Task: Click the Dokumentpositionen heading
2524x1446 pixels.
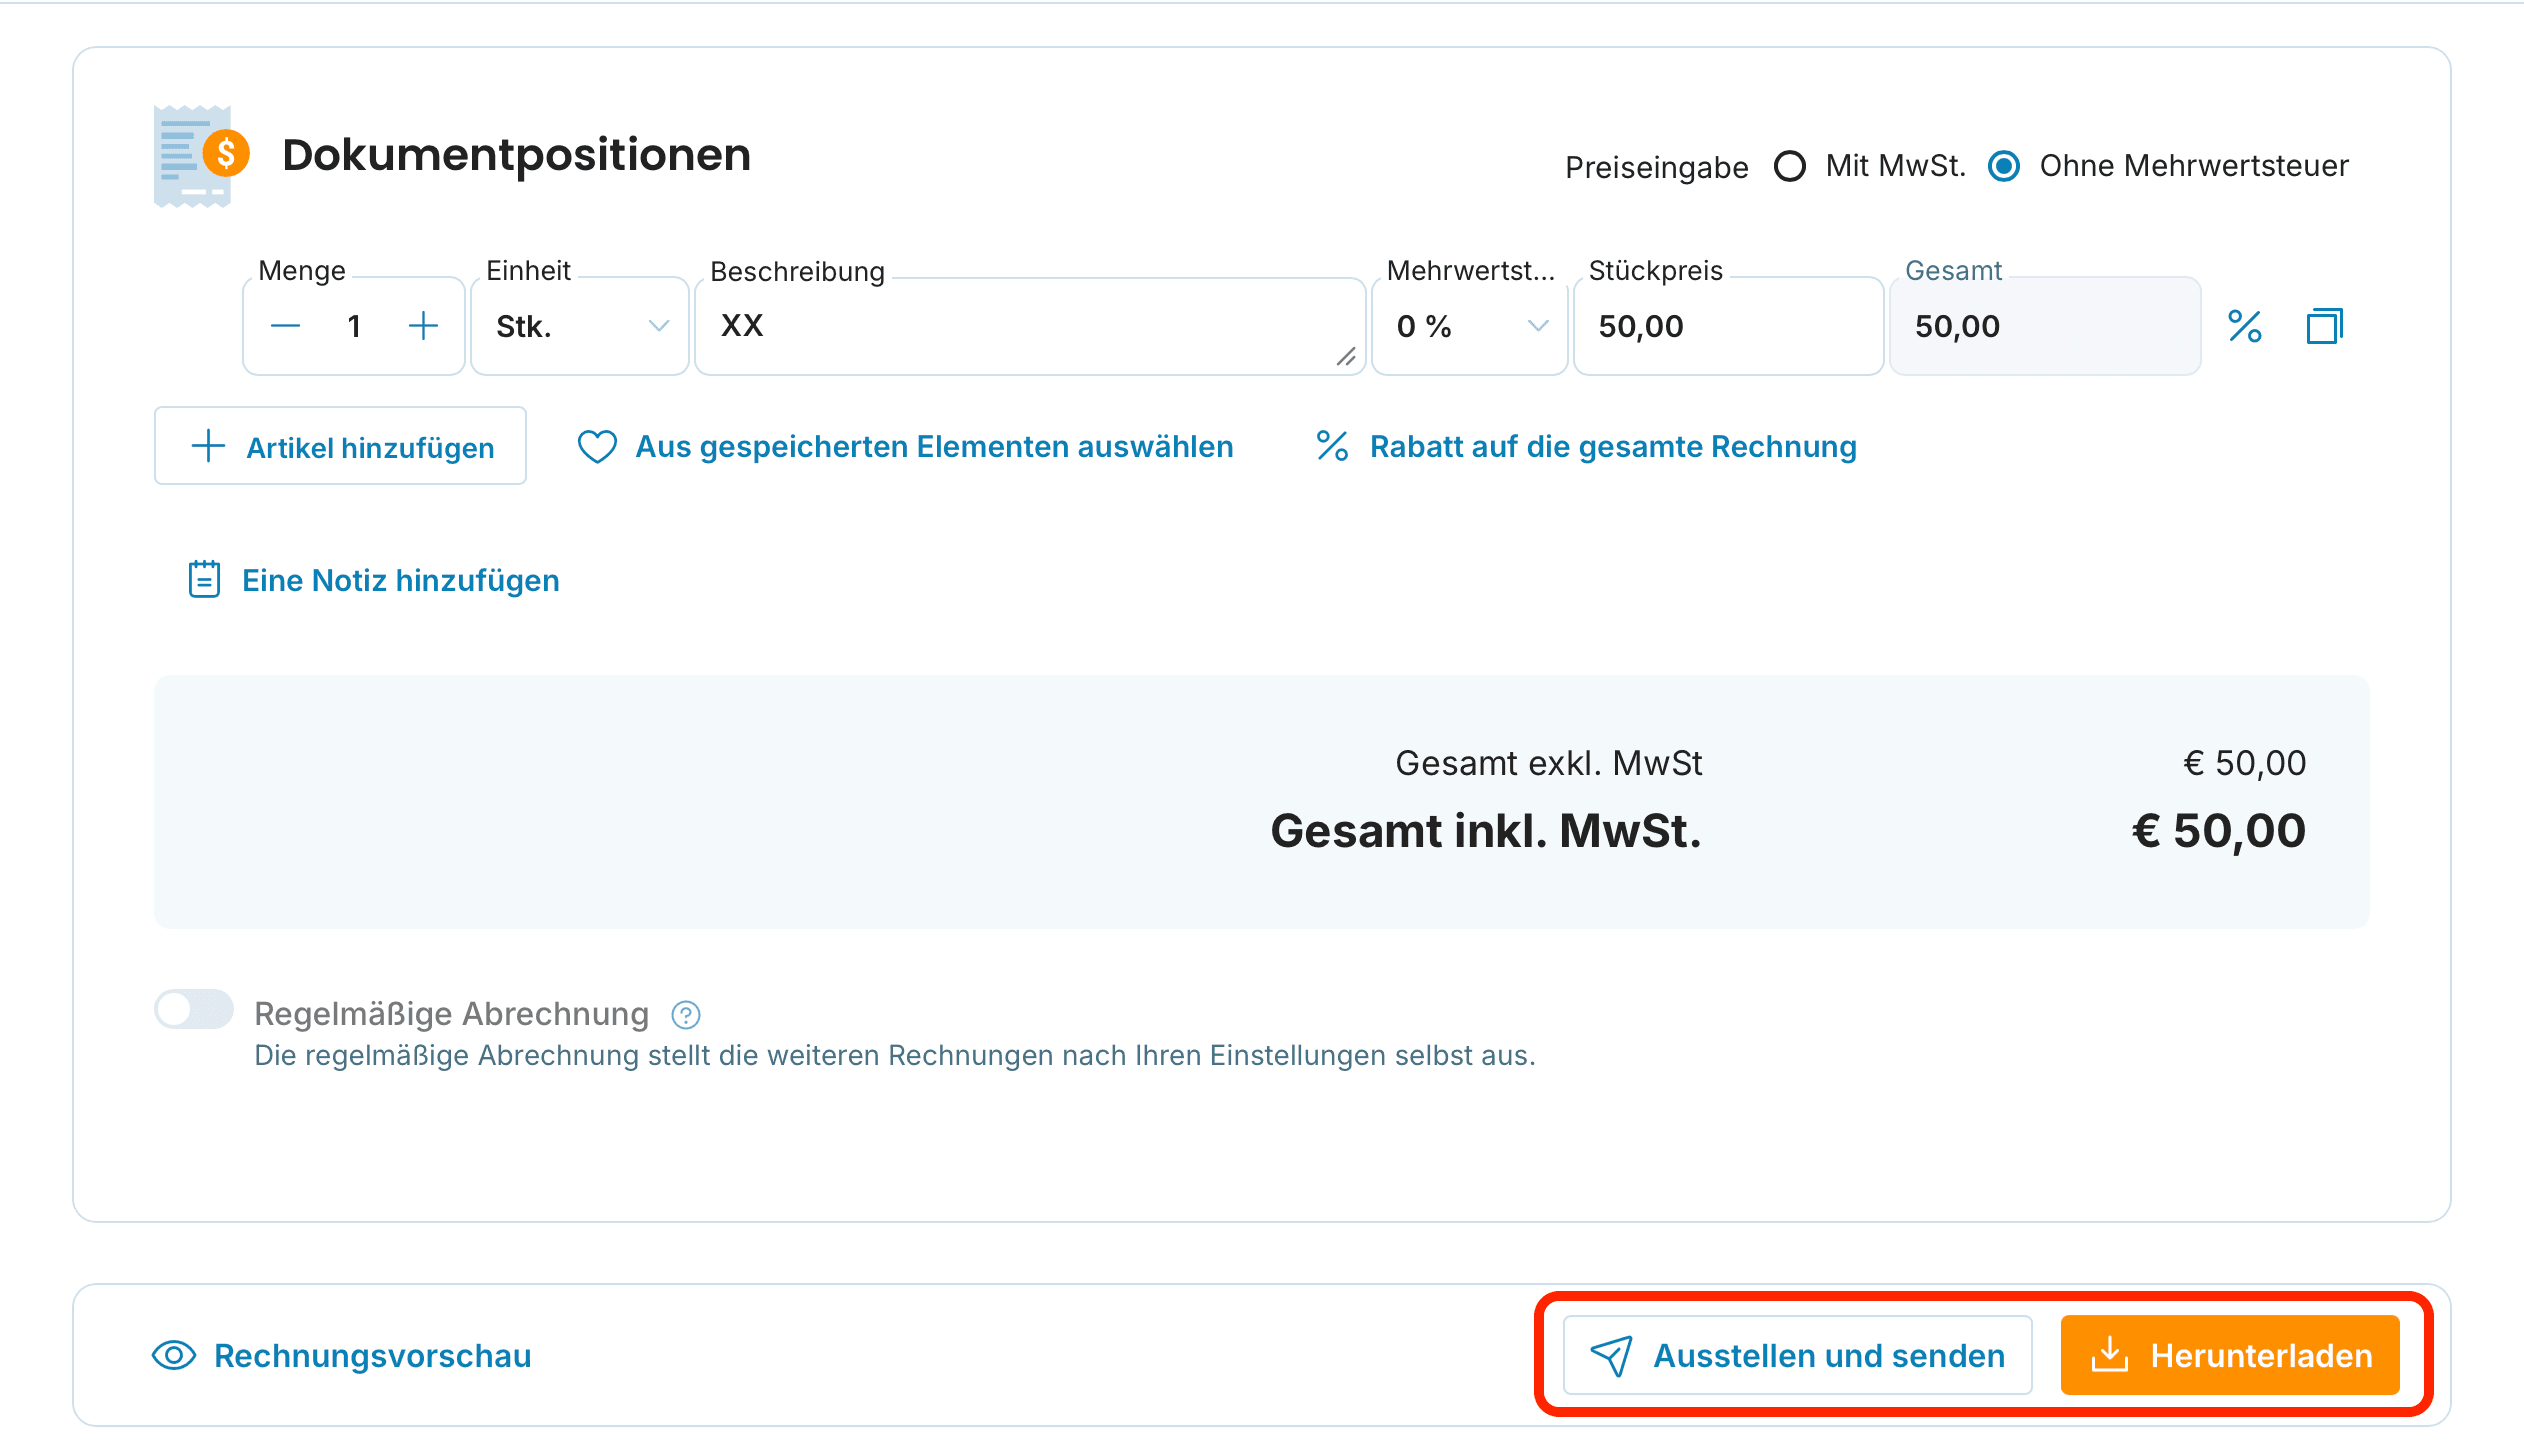Action: [516, 155]
